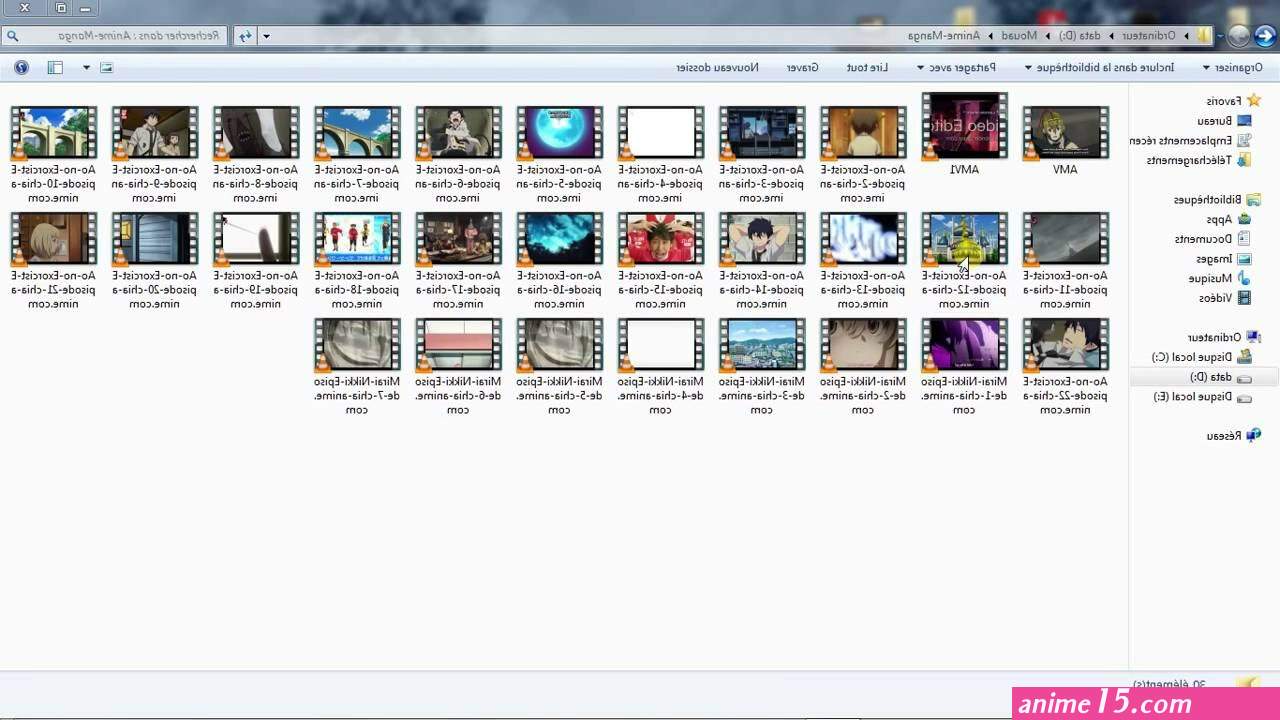Expand the arrow between Ordinateur and data (D:)

[x=1111, y=36]
